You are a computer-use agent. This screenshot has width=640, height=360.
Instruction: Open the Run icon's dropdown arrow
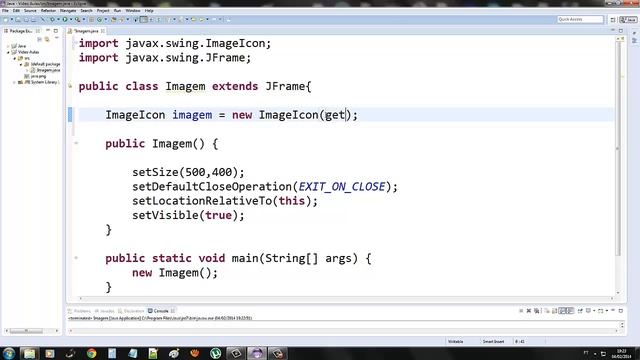pos(70,19)
